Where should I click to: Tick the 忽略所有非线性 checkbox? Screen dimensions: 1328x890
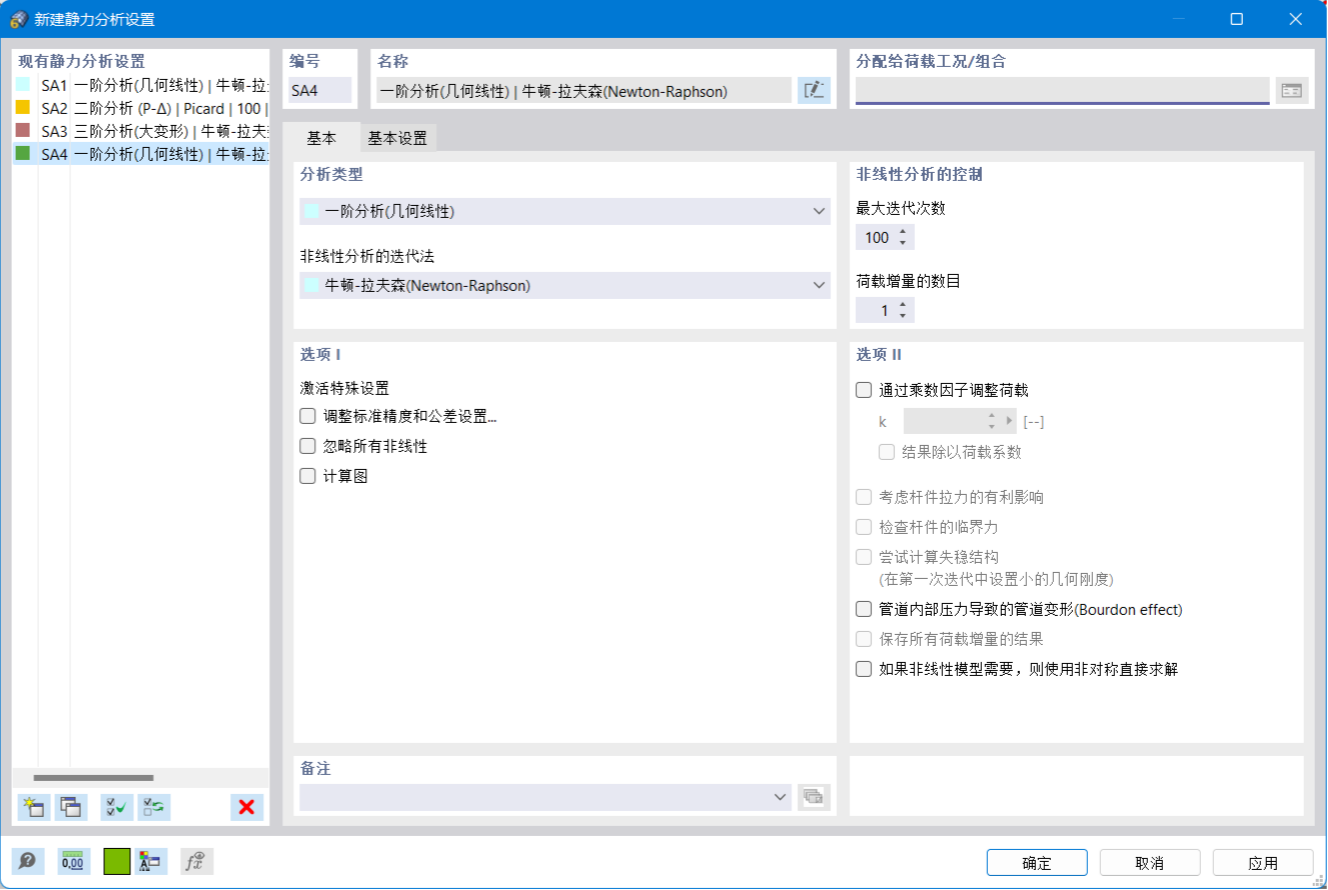tap(308, 446)
